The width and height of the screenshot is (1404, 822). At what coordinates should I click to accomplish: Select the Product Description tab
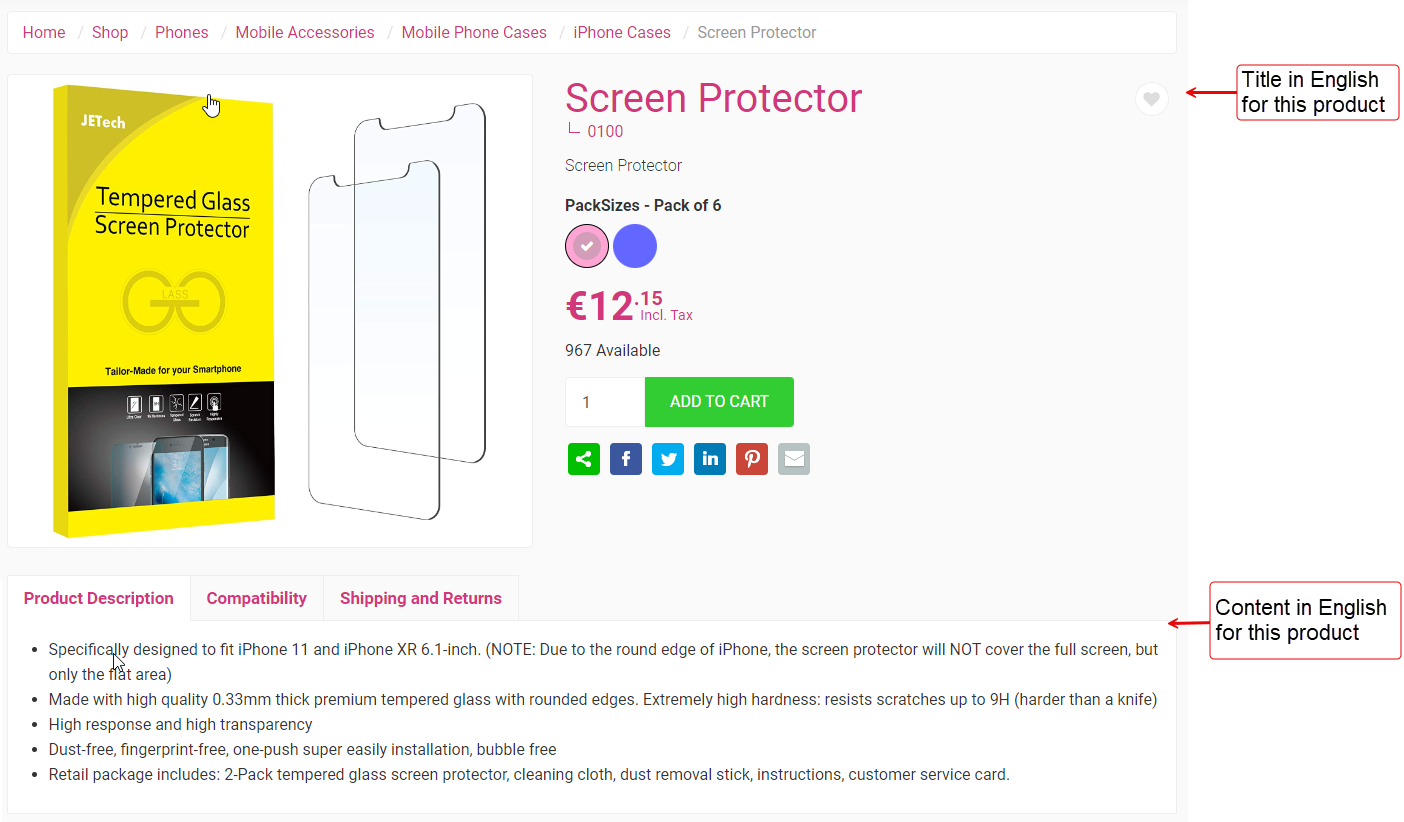pos(99,598)
